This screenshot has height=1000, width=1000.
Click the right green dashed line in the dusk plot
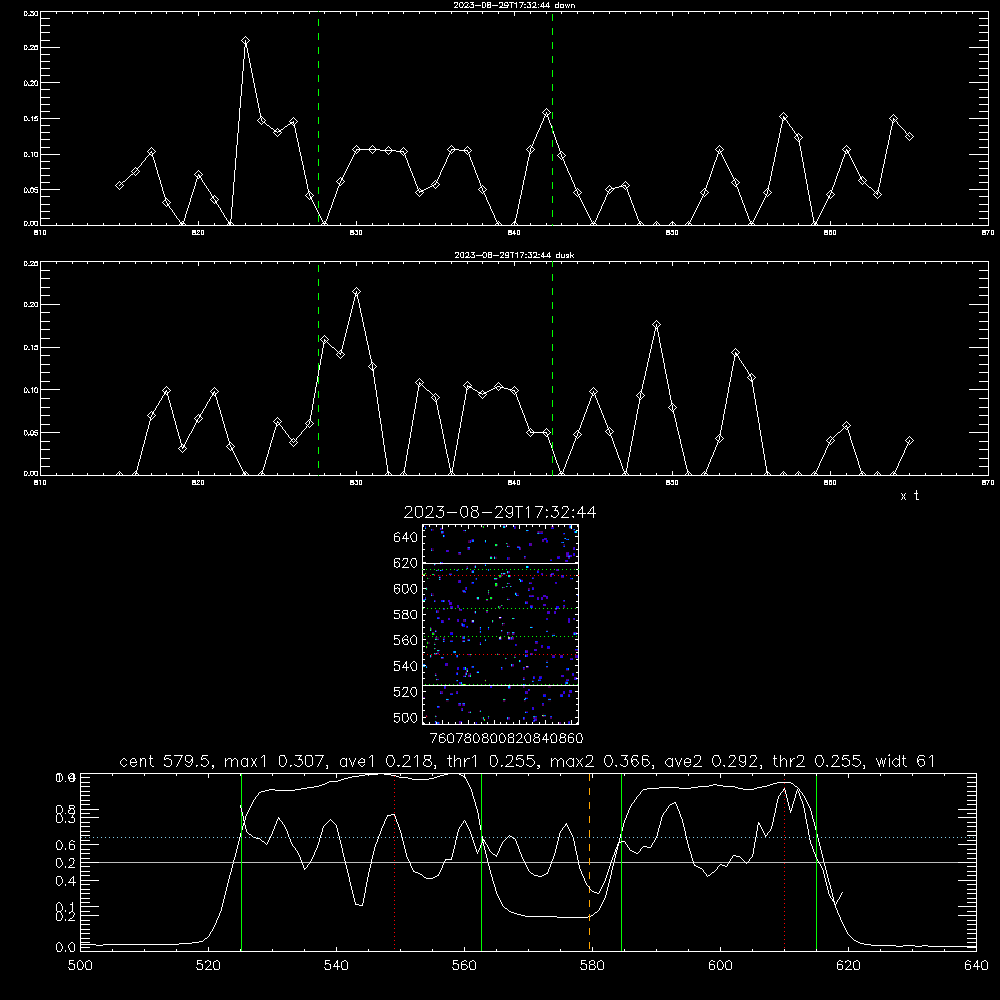(x=552, y=368)
